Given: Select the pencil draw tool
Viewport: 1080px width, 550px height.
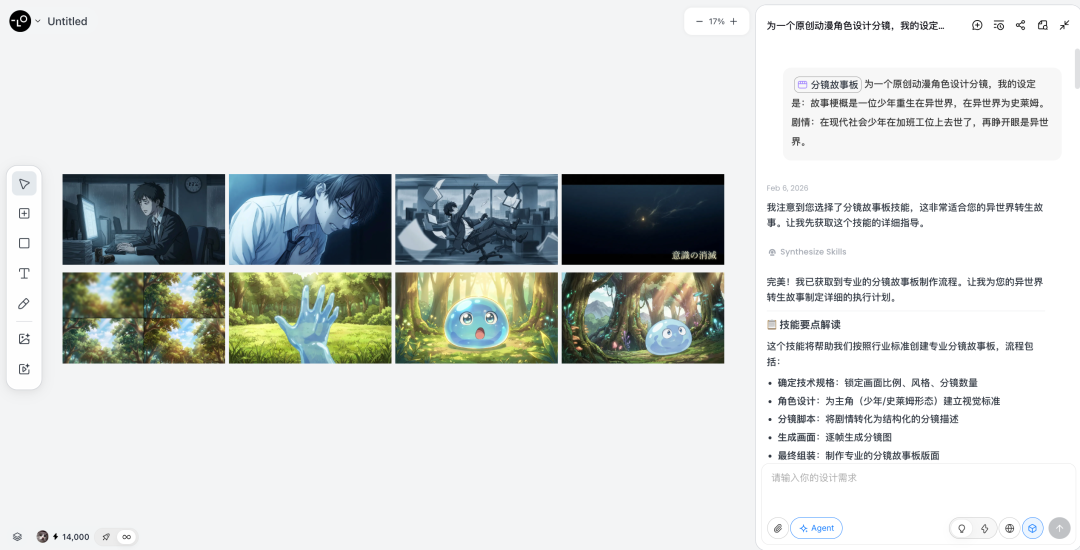Looking at the screenshot, I should [24, 304].
